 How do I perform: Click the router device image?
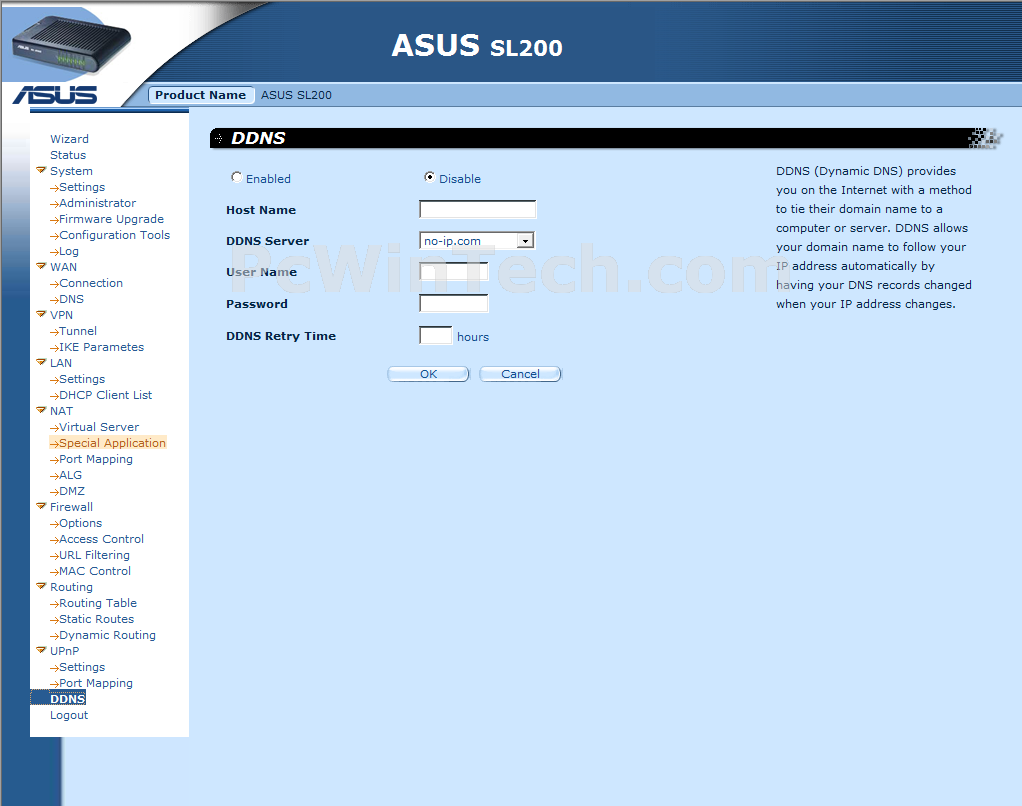coord(70,44)
